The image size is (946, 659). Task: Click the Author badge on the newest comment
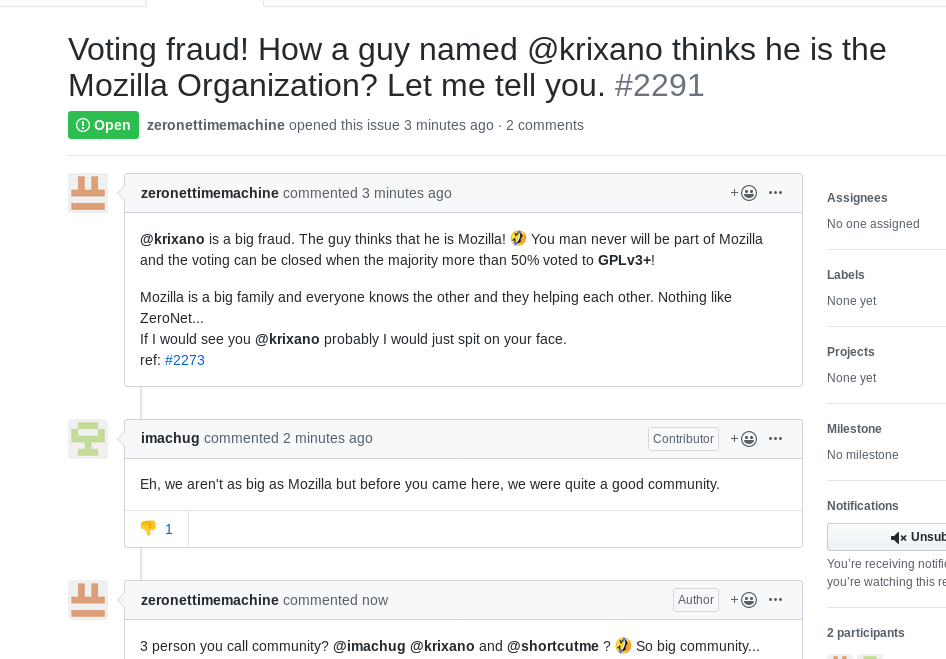tap(695, 599)
